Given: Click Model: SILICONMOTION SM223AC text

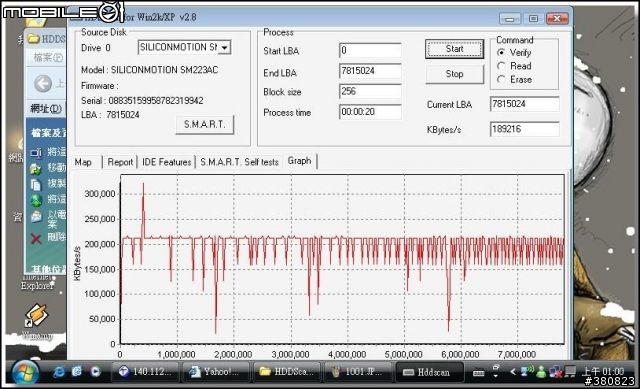Looking at the screenshot, I should [x=149, y=70].
